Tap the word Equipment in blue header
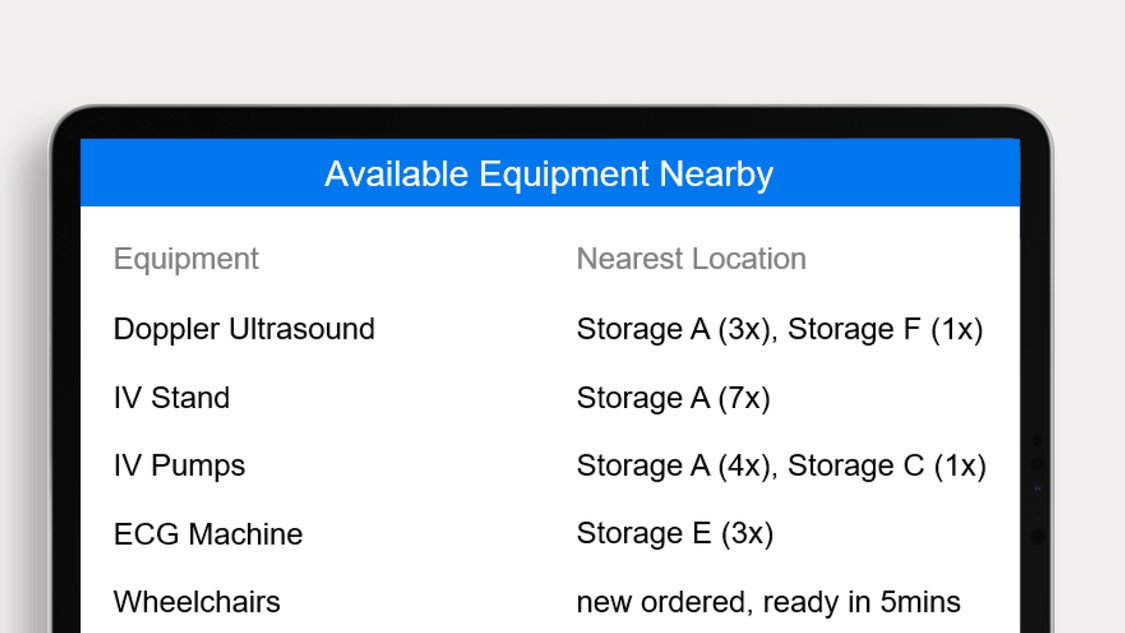Viewport: 1125px width, 633px height. tap(564, 175)
